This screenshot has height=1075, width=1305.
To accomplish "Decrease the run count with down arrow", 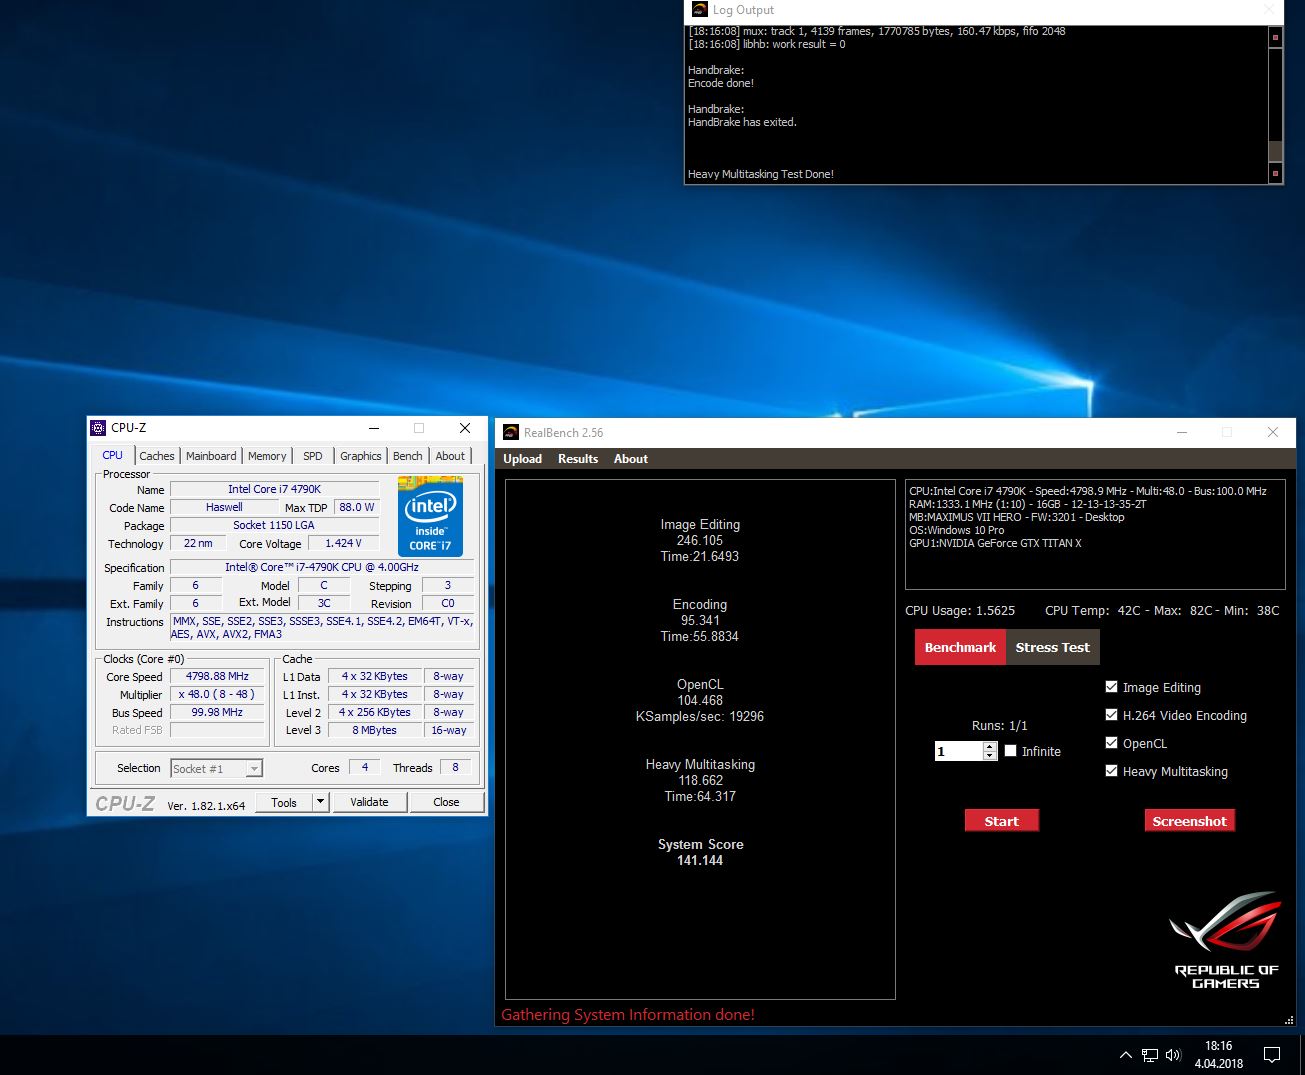I will point(990,756).
